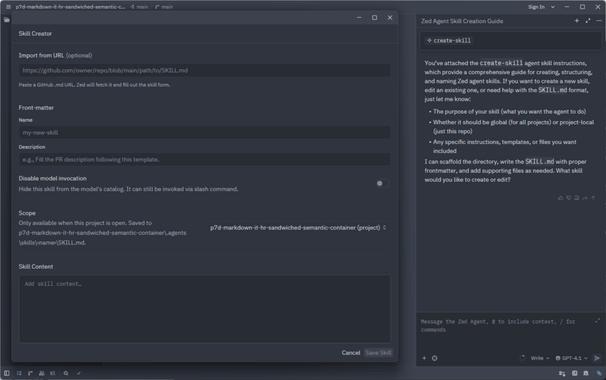The height and width of the screenshot is (380, 606).
Task: Open debugger panel icon in status bar
Action: pyautogui.click(x=586, y=373)
